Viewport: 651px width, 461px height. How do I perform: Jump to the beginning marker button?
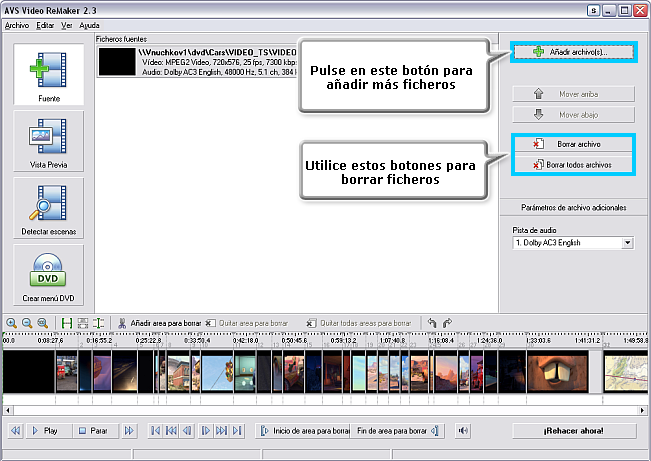[155, 431]
